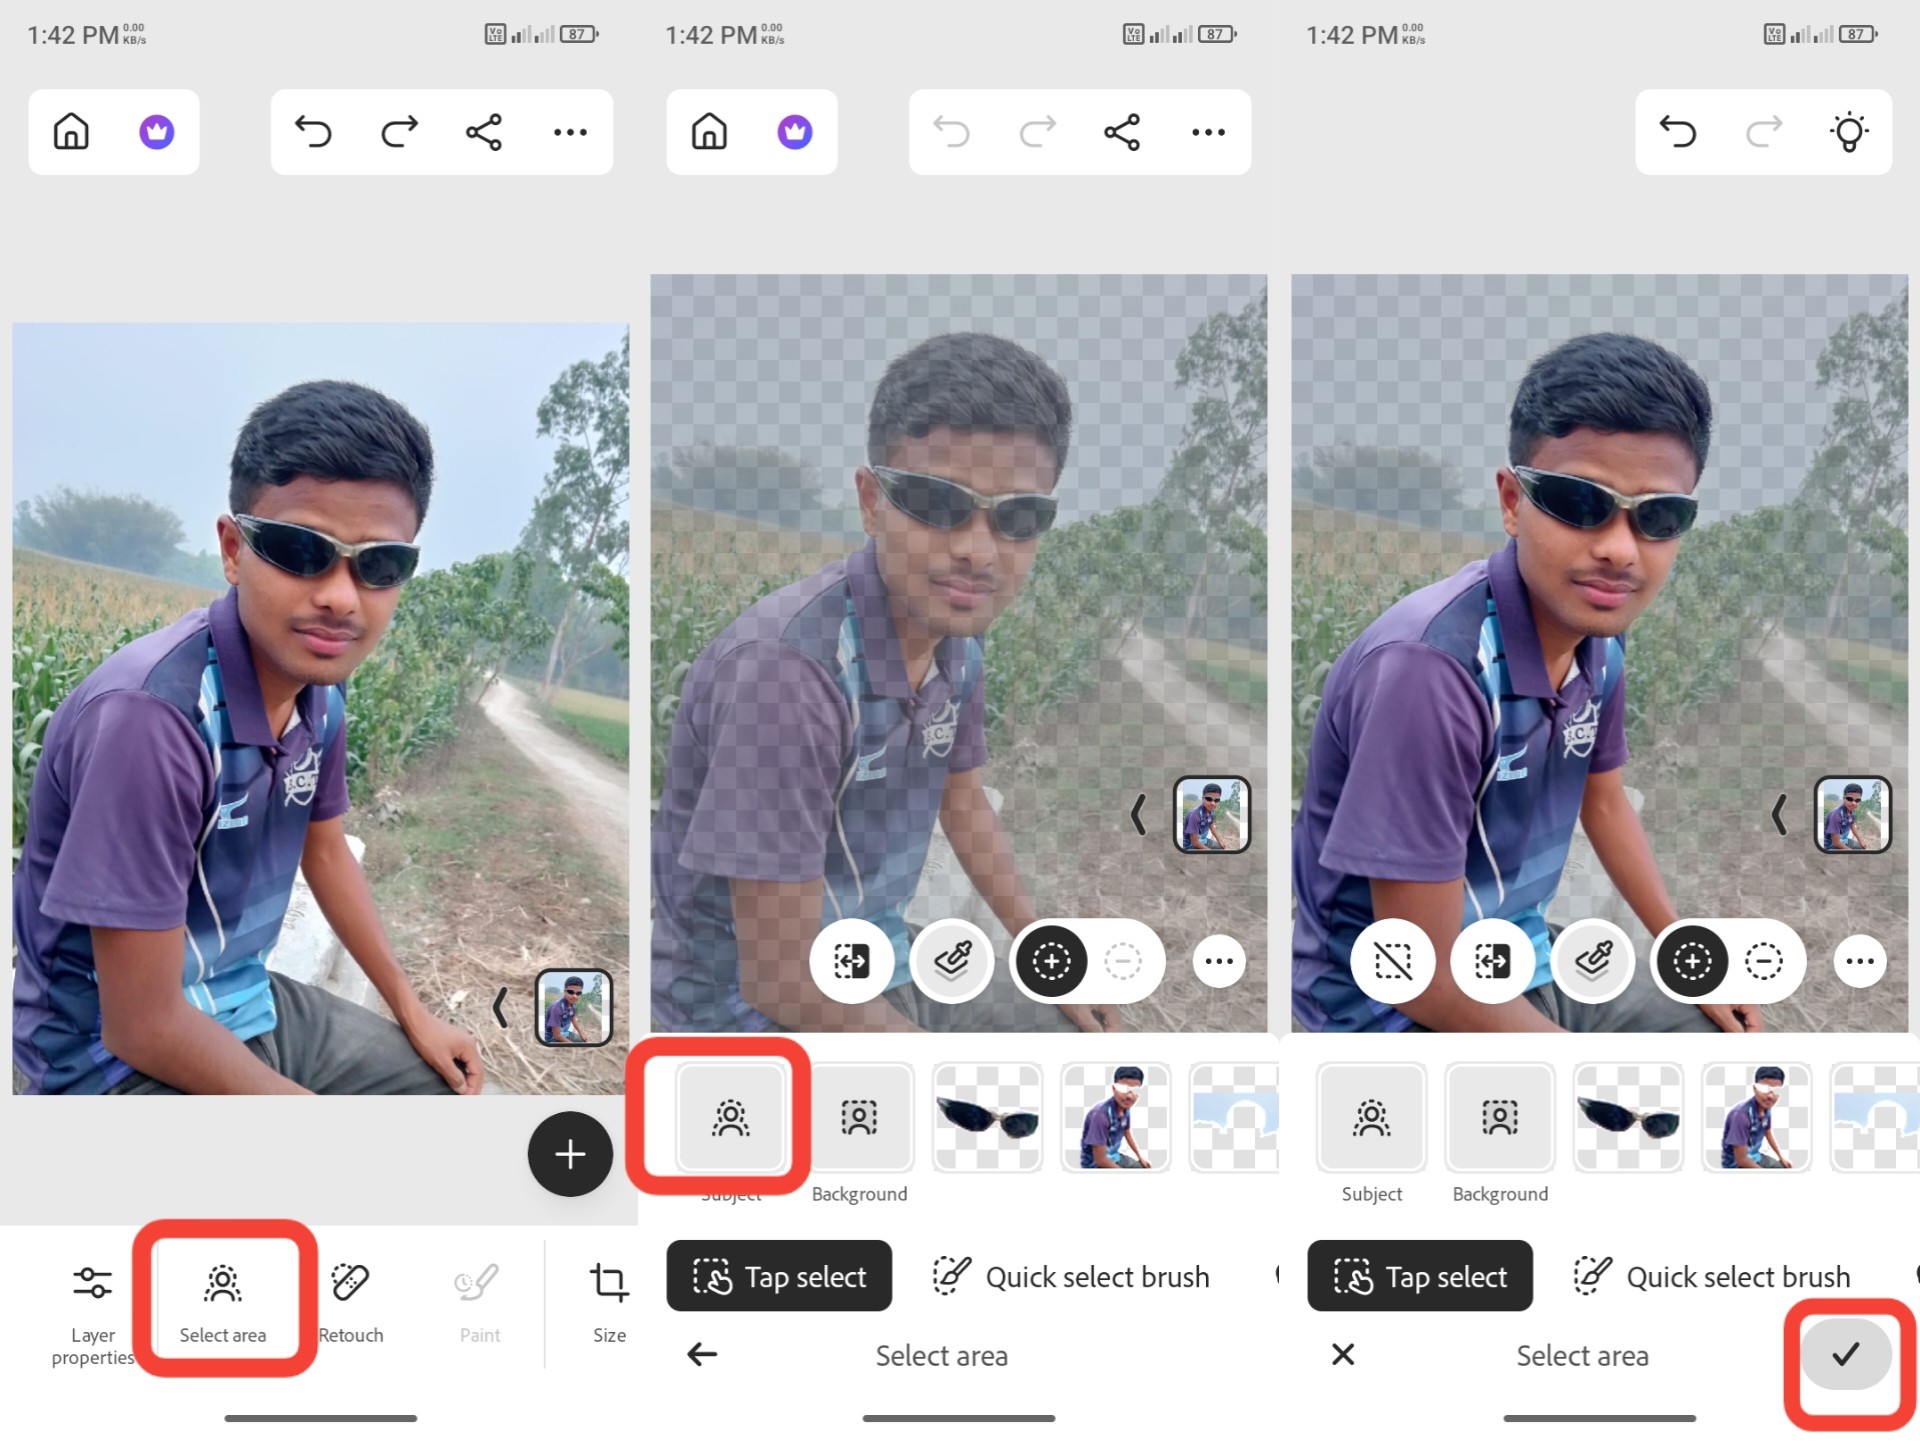The width and height of the screenshot is (1920, 1451).
Task: Switch to Quick select brush in the right screen
Action: tap(1712, 1276)
